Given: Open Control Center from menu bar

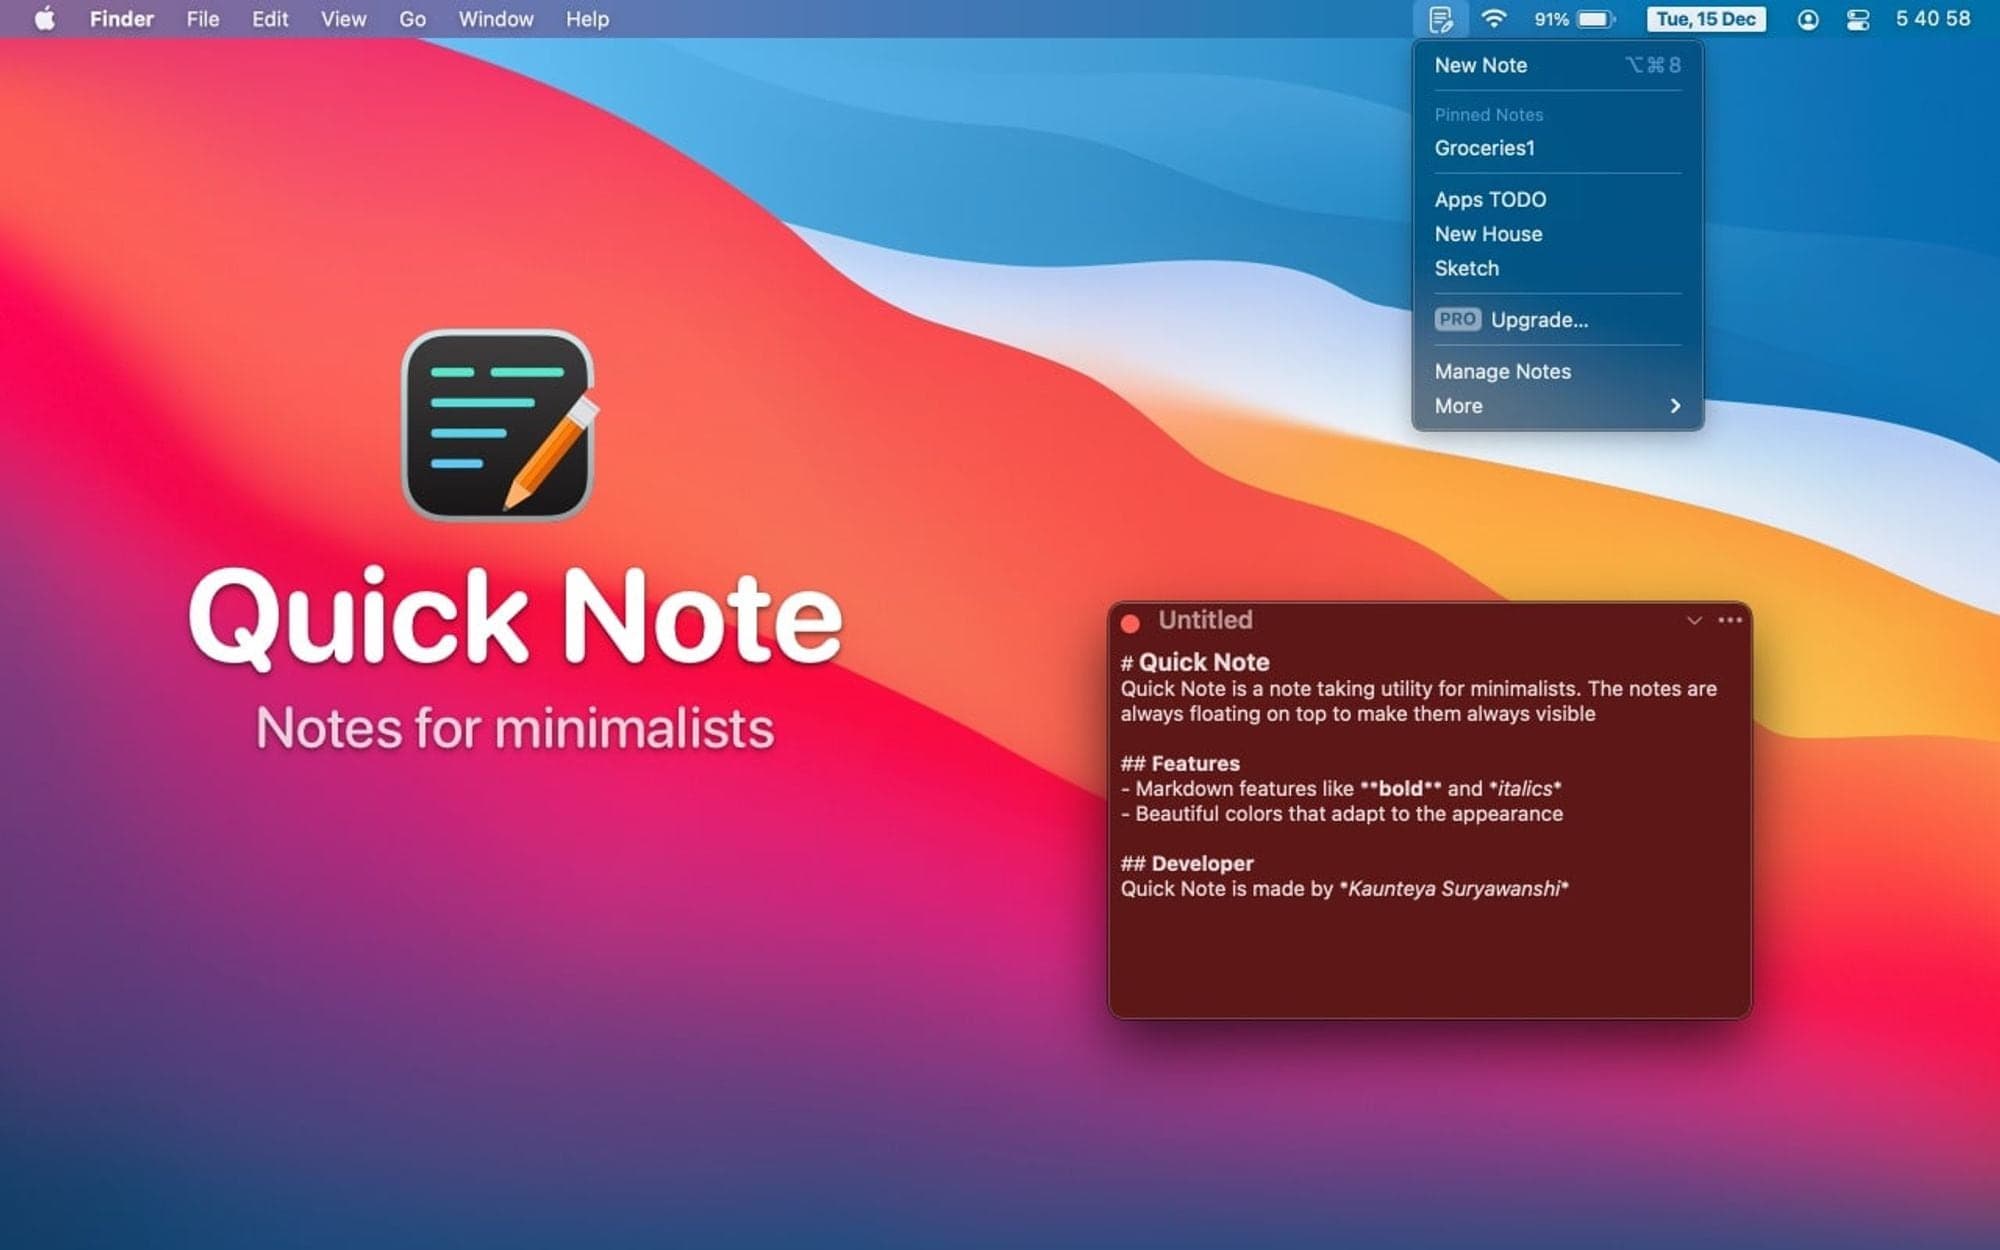Looking at the screenshot, I should (1858, 19).
